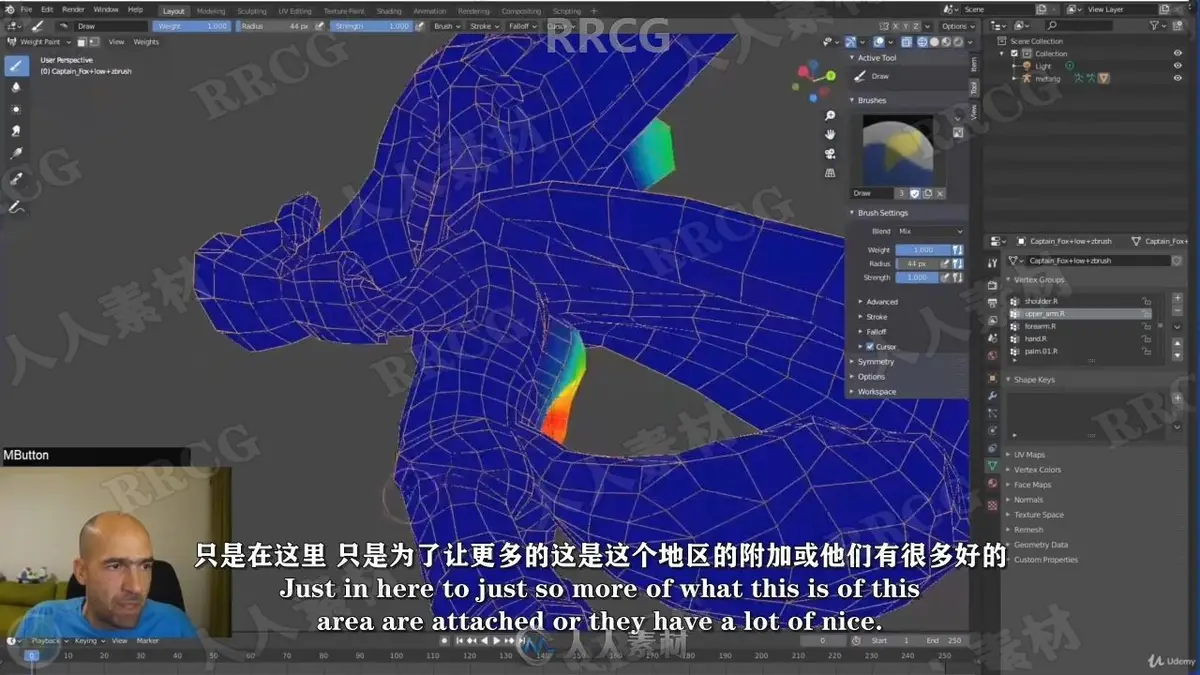Select the Smear weight tool
The width and height of the screenshot is (1200, 675).
pyautogui.click(x=16, y=131)
